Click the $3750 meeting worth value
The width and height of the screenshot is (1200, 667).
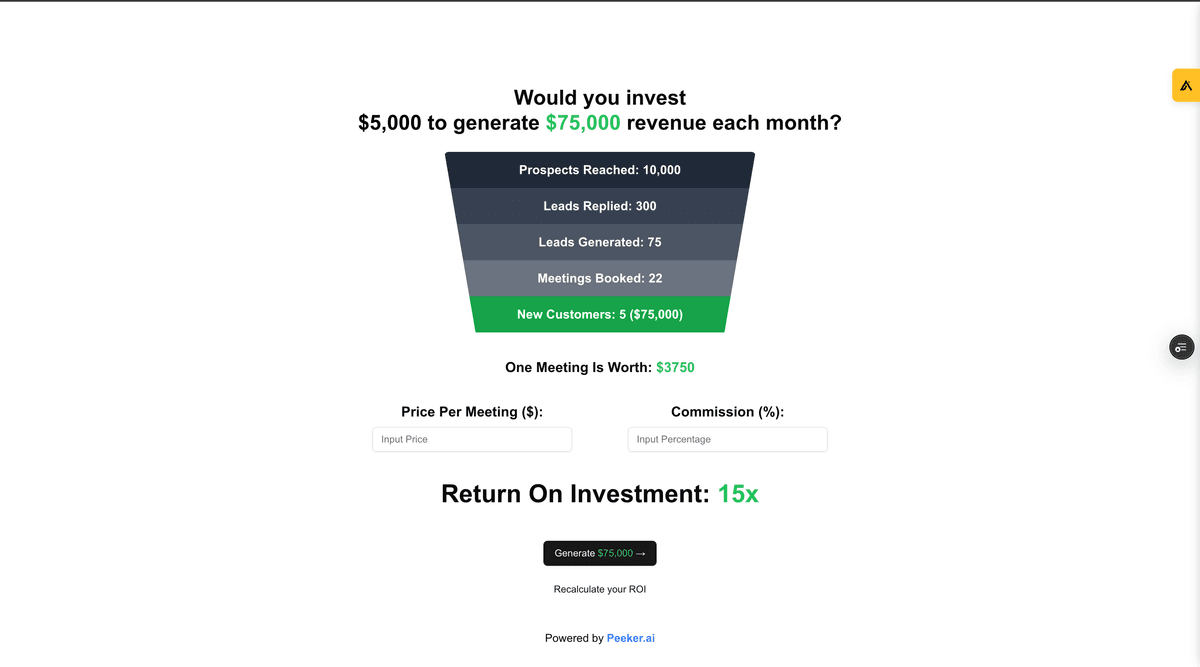(675, 367)
